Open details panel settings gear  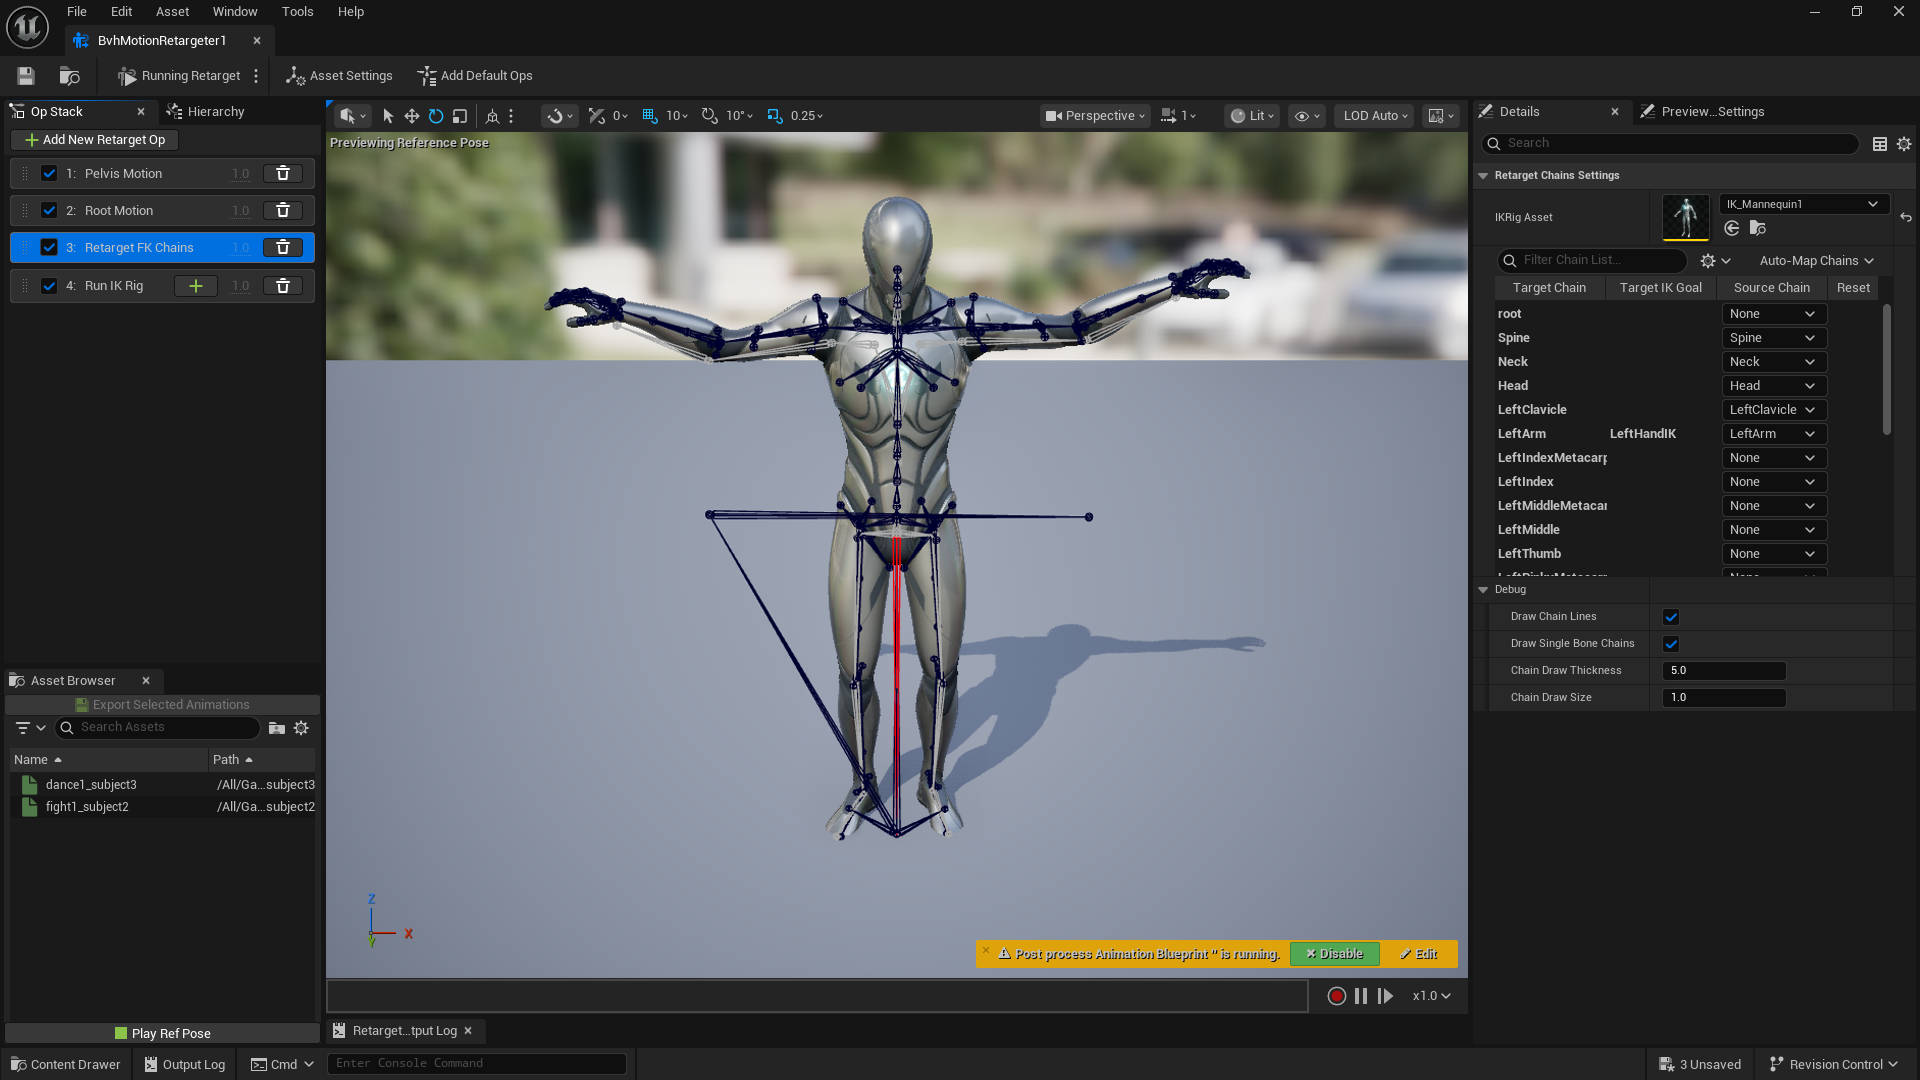click(1904, 144)
